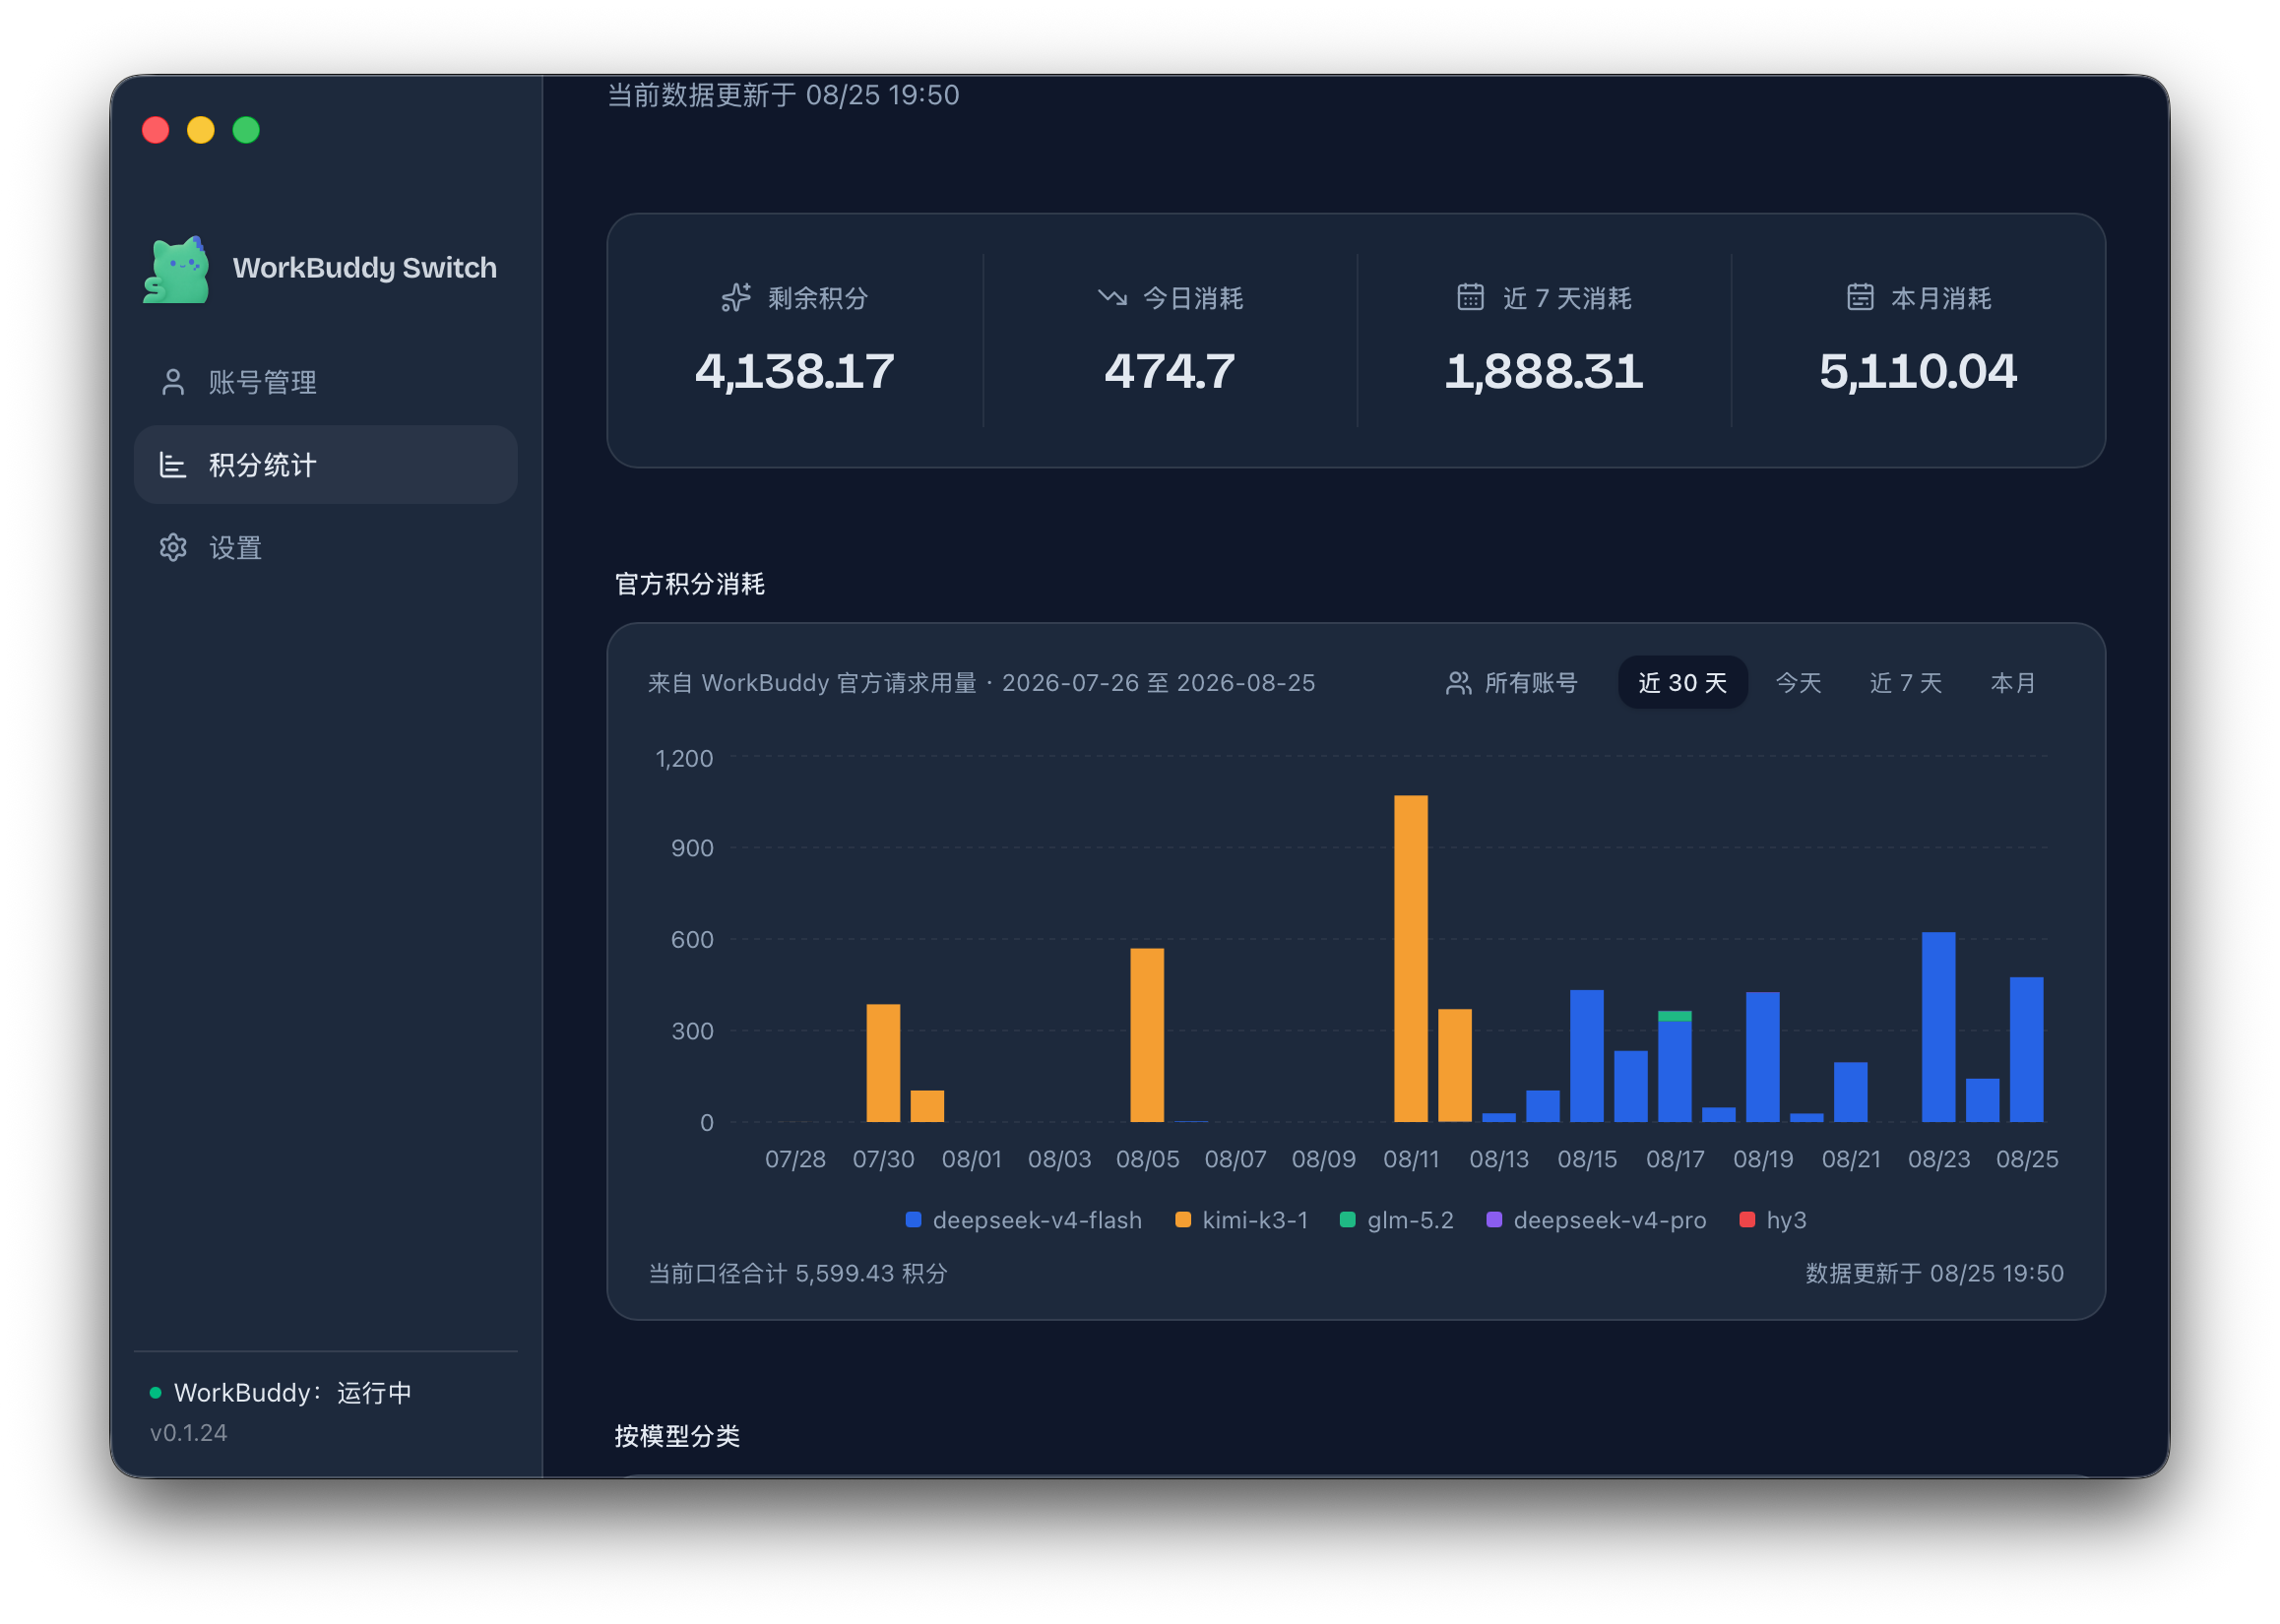Click the 按模型分类 section heading

[678, 1437]
